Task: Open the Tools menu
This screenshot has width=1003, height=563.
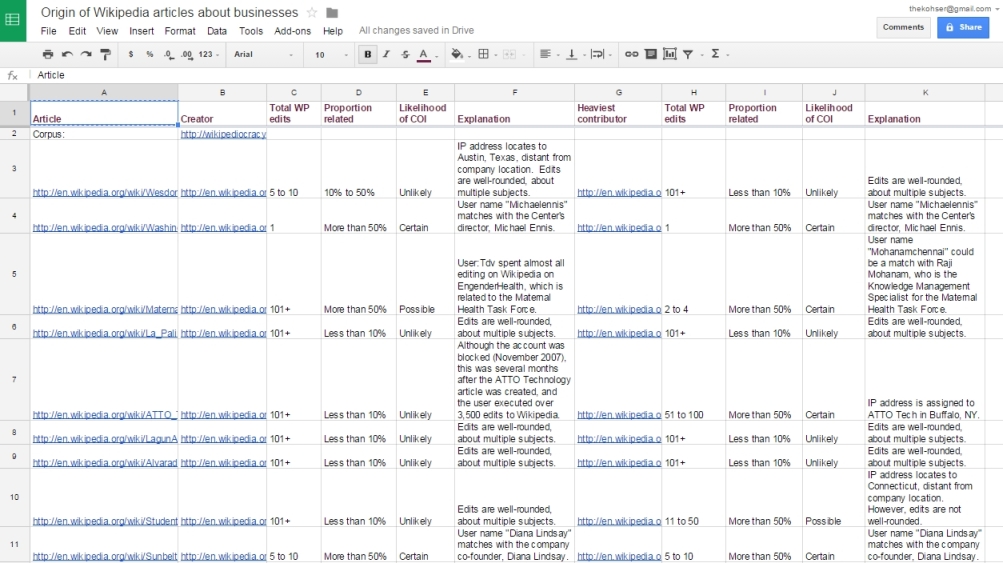Action: 251,31
